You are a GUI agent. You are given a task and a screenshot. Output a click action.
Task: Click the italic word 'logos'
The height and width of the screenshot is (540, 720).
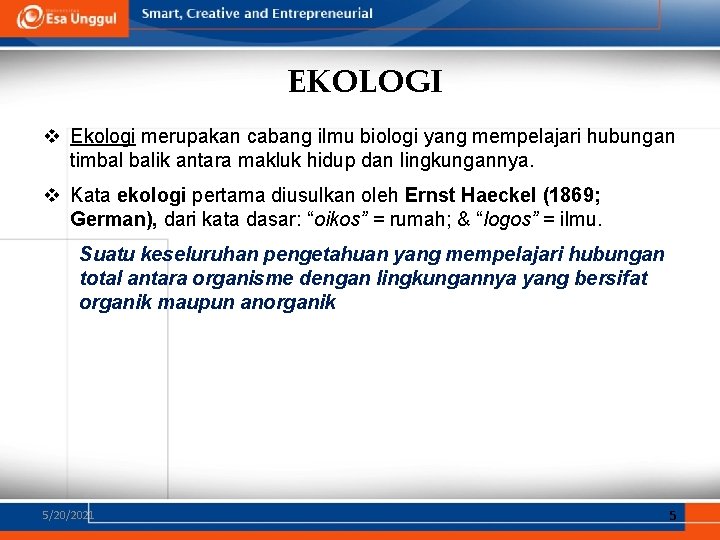point(507,219)
